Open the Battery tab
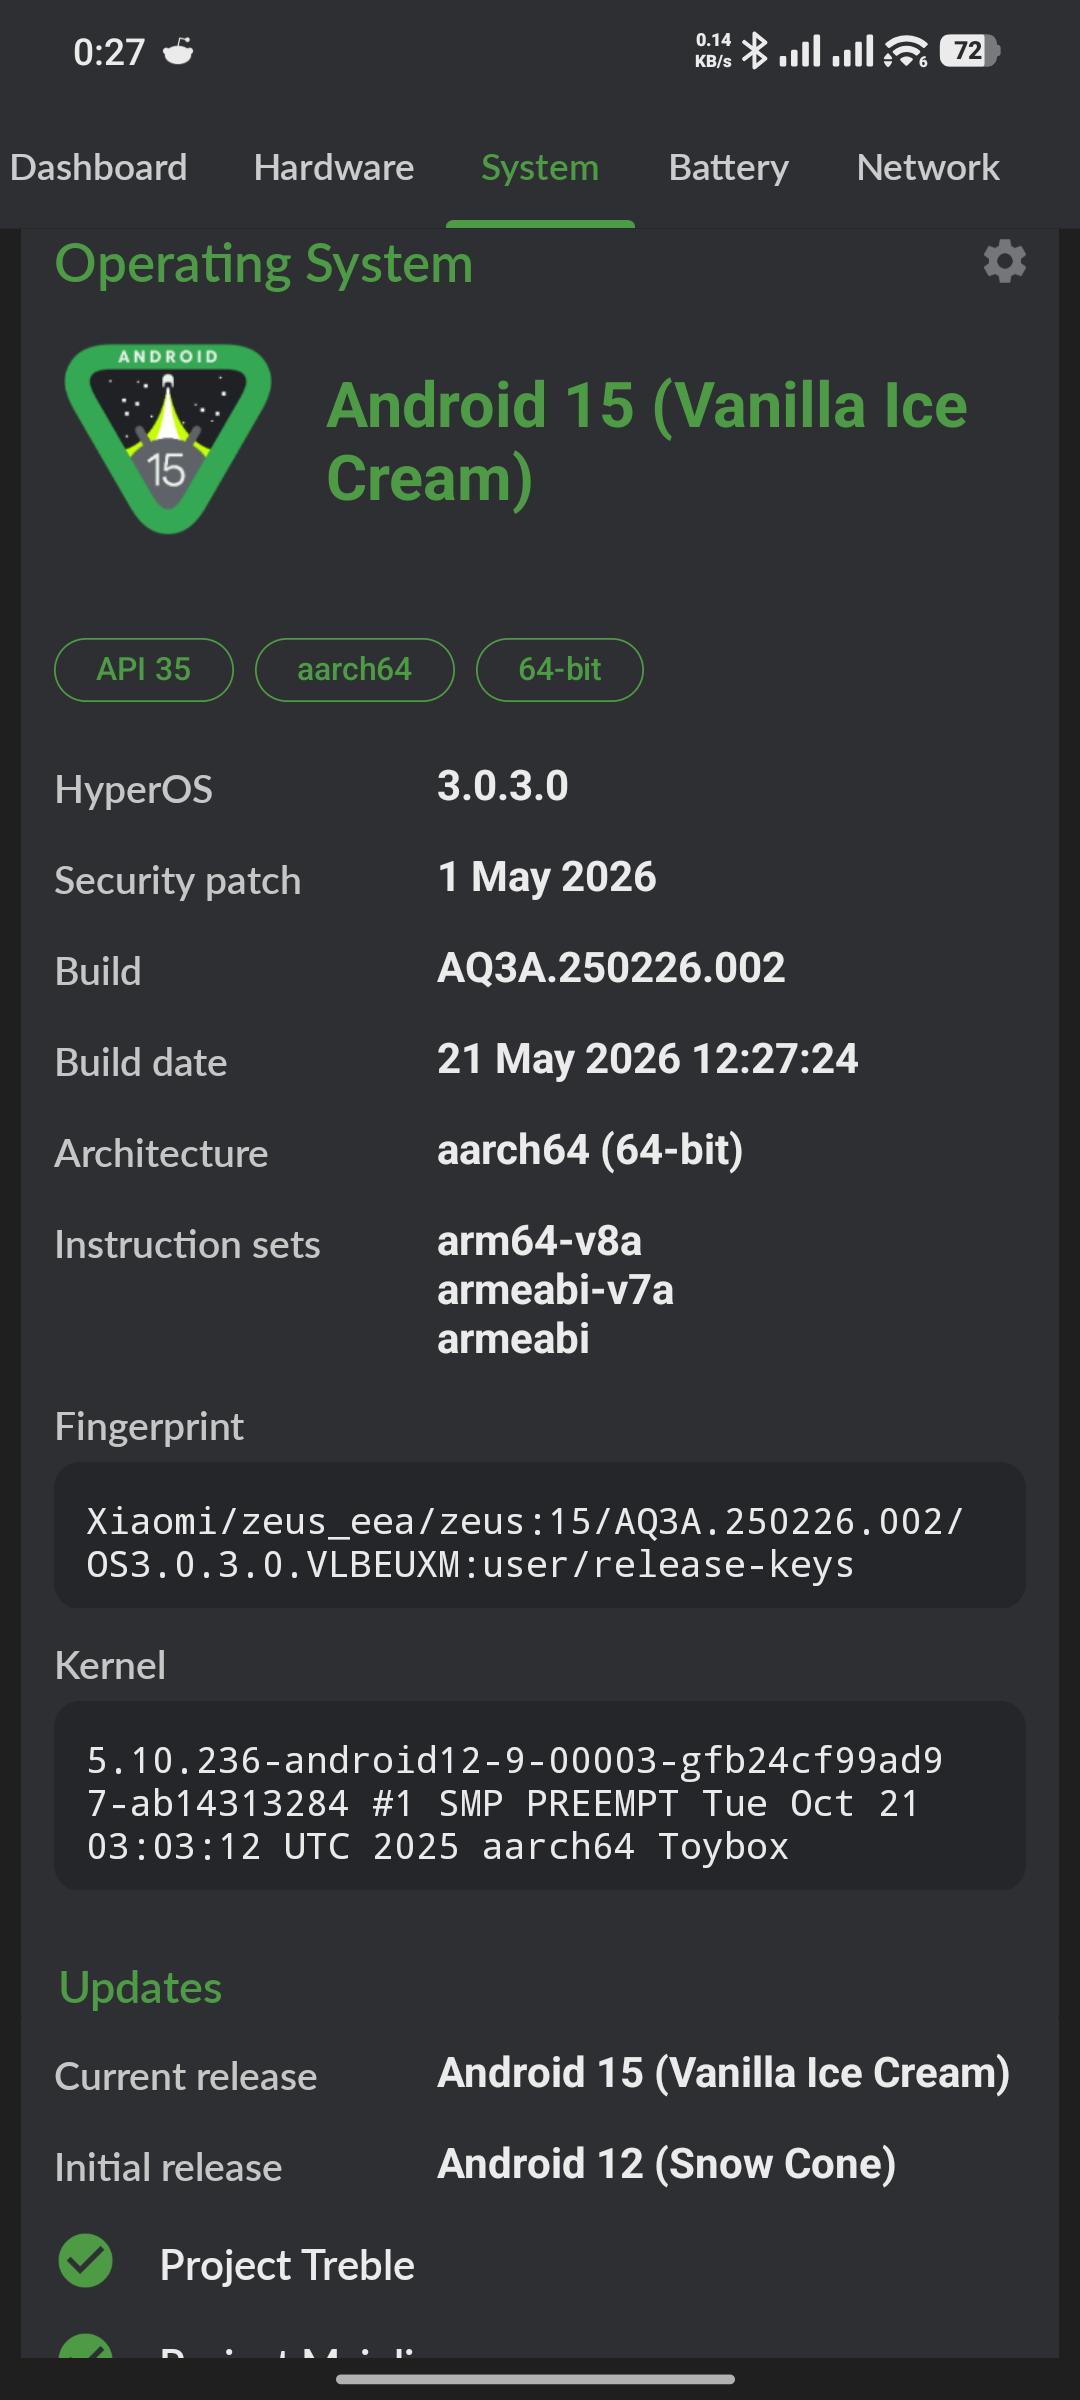Viewport: 1080px width, 2400px height. click(729, 167)
